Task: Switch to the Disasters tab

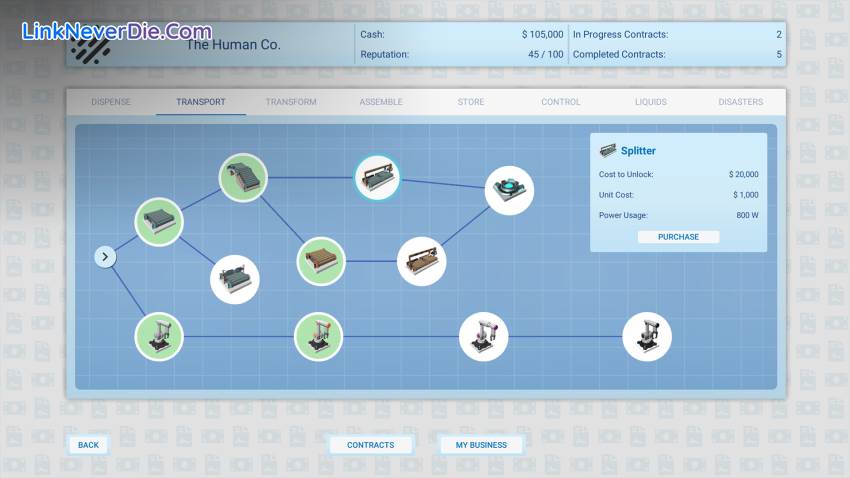Action: tap(740, 102)
